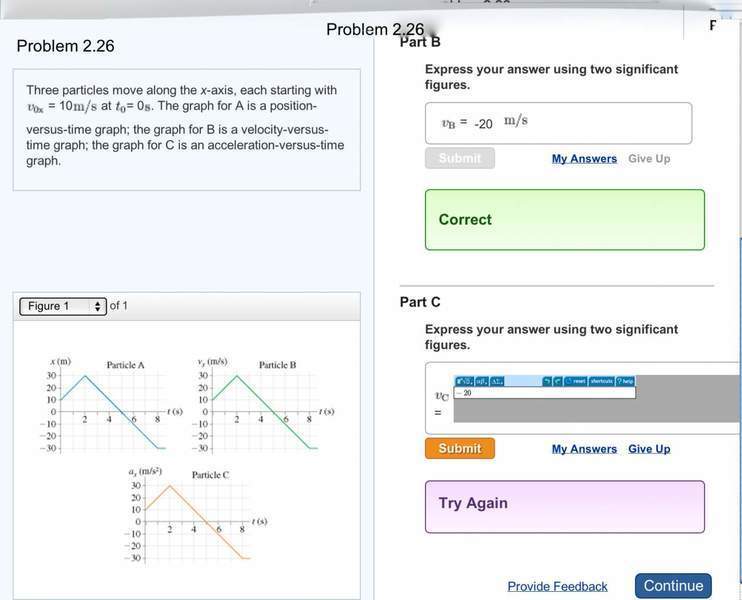The image size is (742, 600).
Task: Click the undo arrow in answer toolbar
Action: point(547,381)
